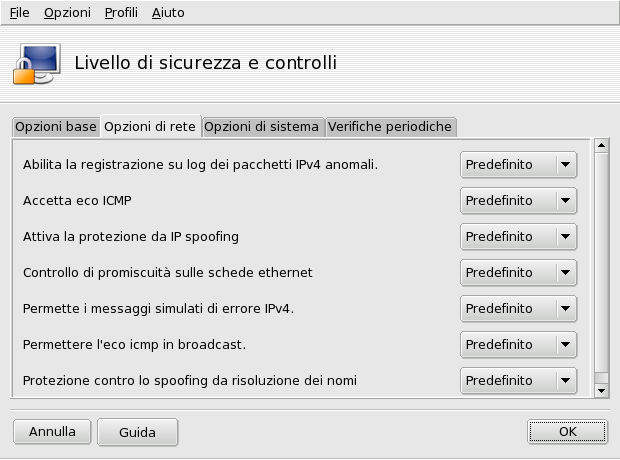Switch to the Opzioni di sistema tab
620x460 pixels.
[262, 127]
